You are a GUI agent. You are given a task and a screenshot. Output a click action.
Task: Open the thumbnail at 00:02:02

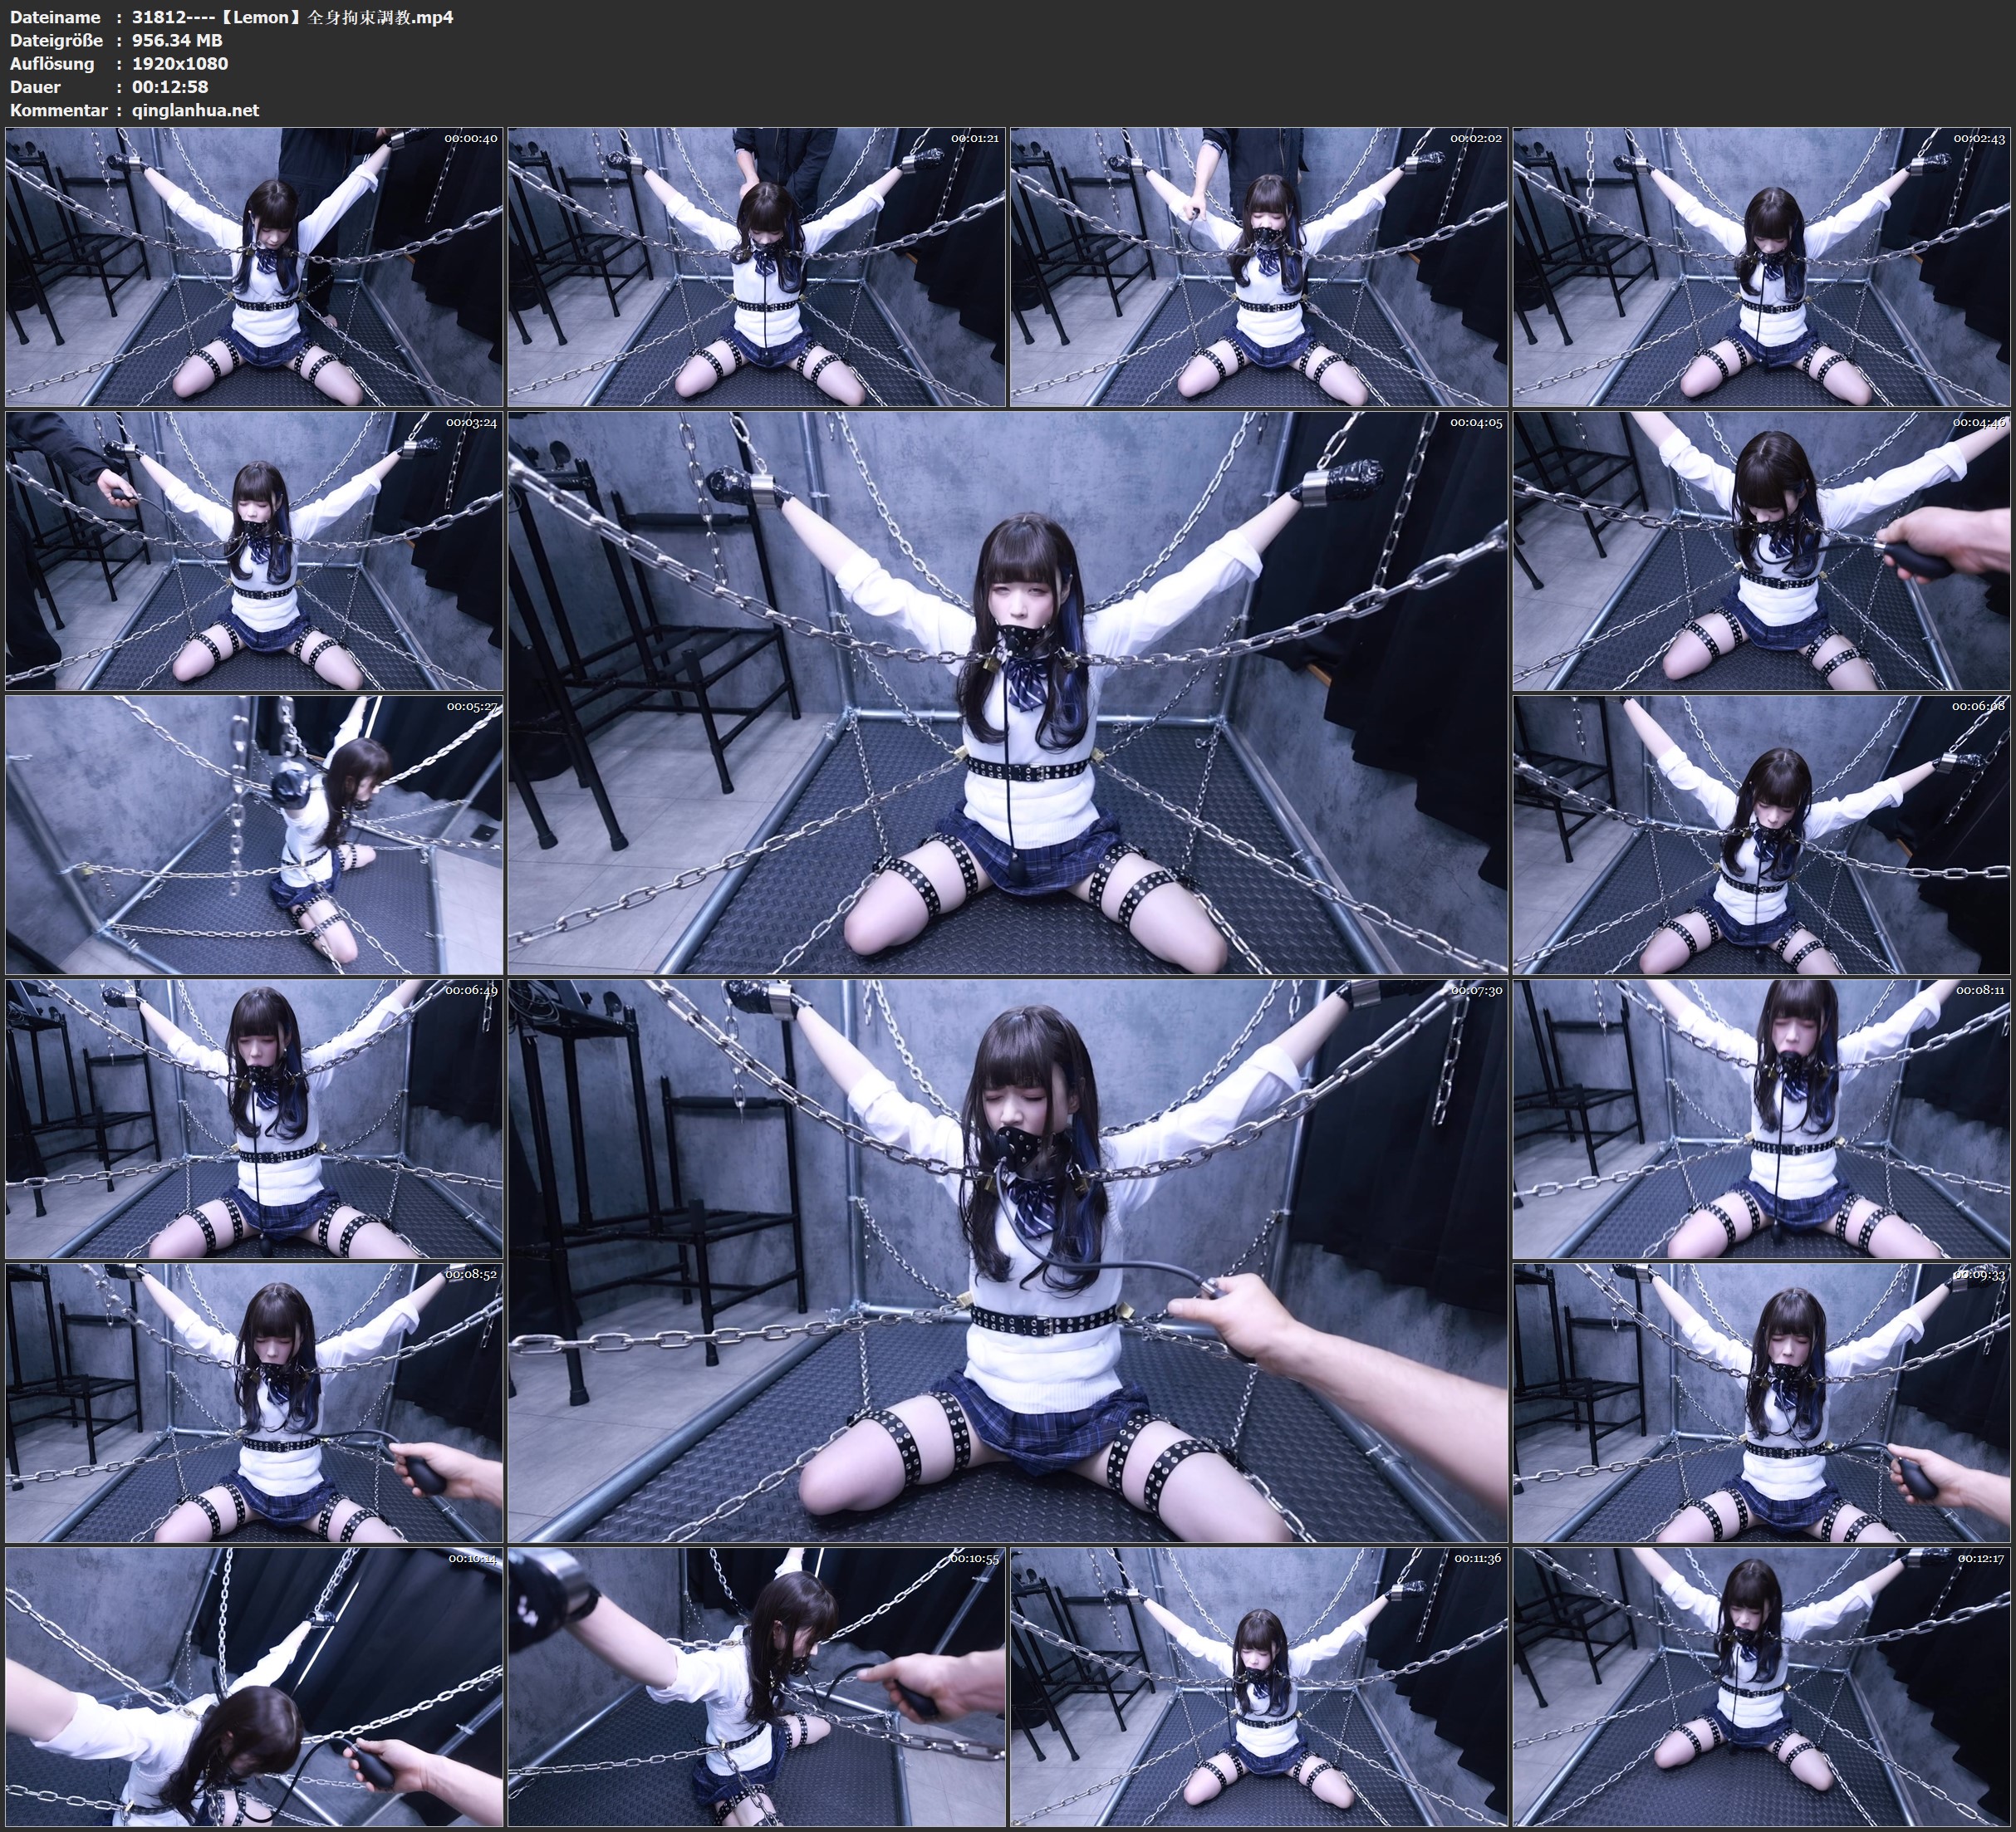(x=1259, y=266)
